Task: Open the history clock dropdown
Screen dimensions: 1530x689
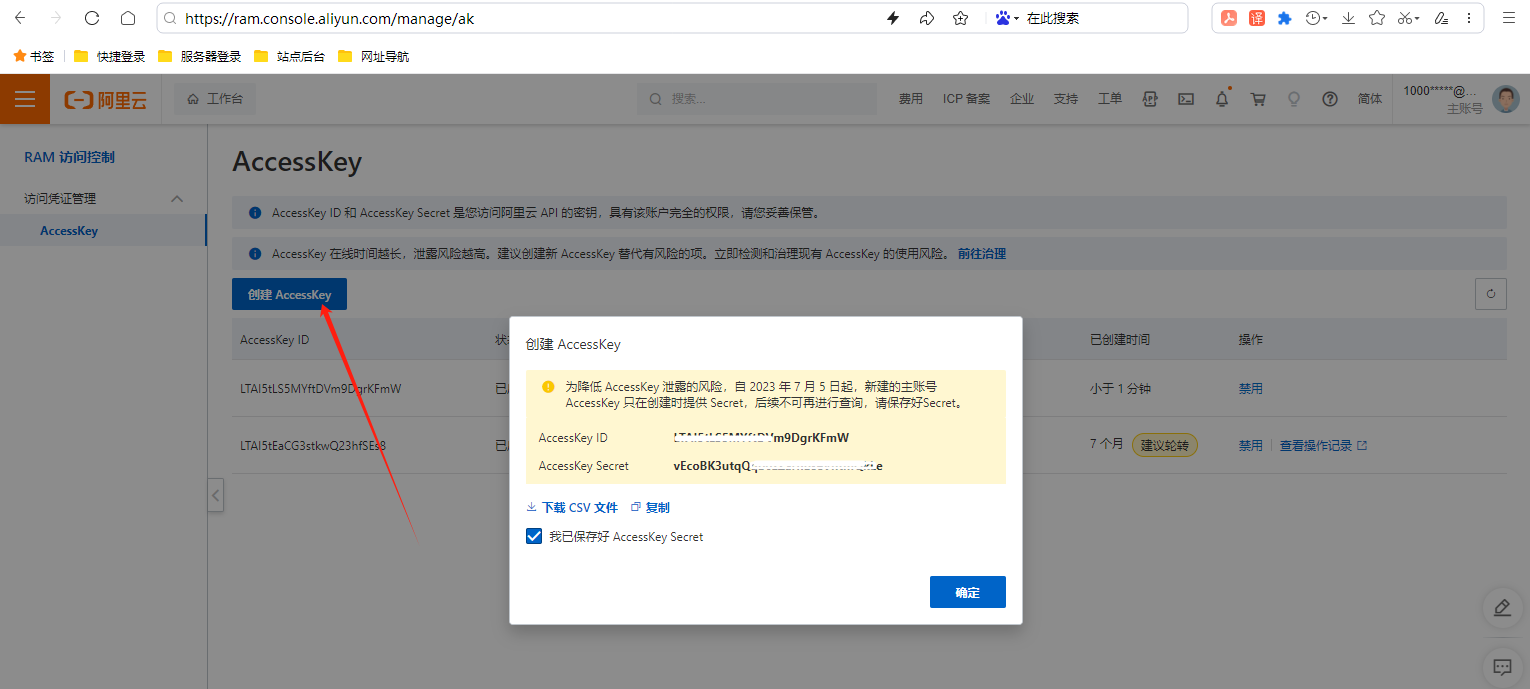Action: coord(1317,18)
